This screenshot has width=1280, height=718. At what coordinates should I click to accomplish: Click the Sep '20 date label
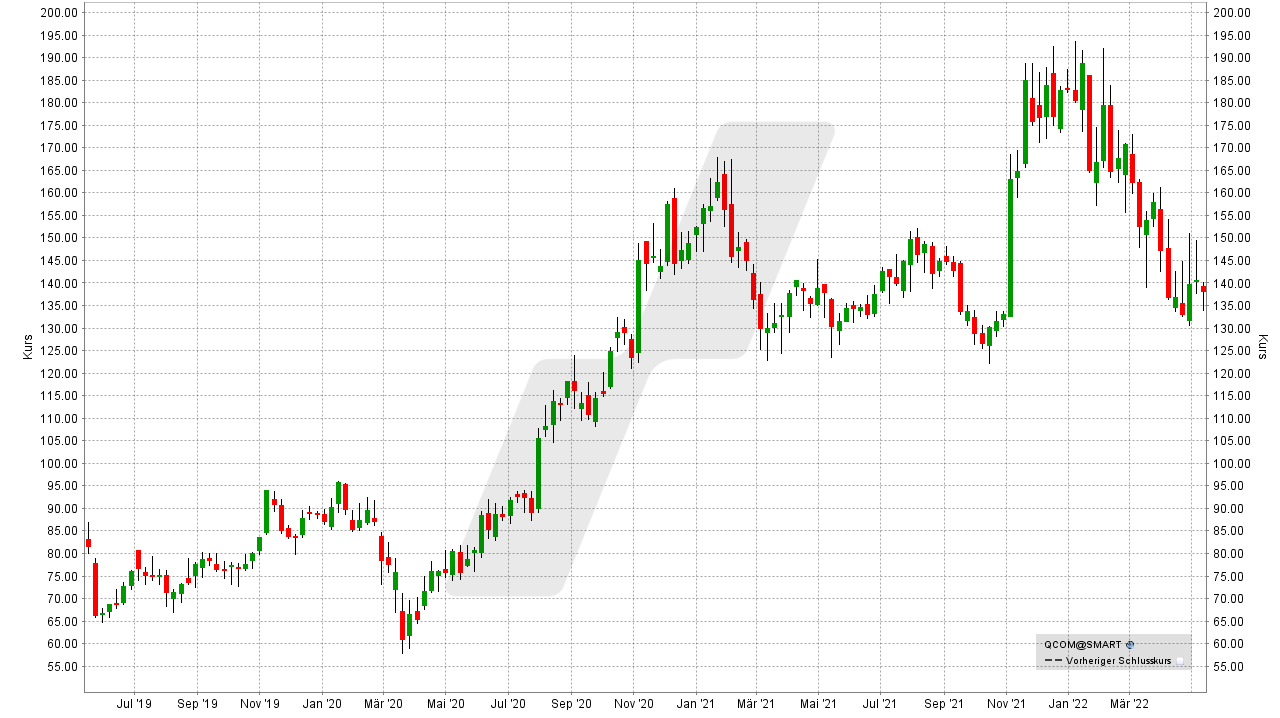tap(570, 704)
